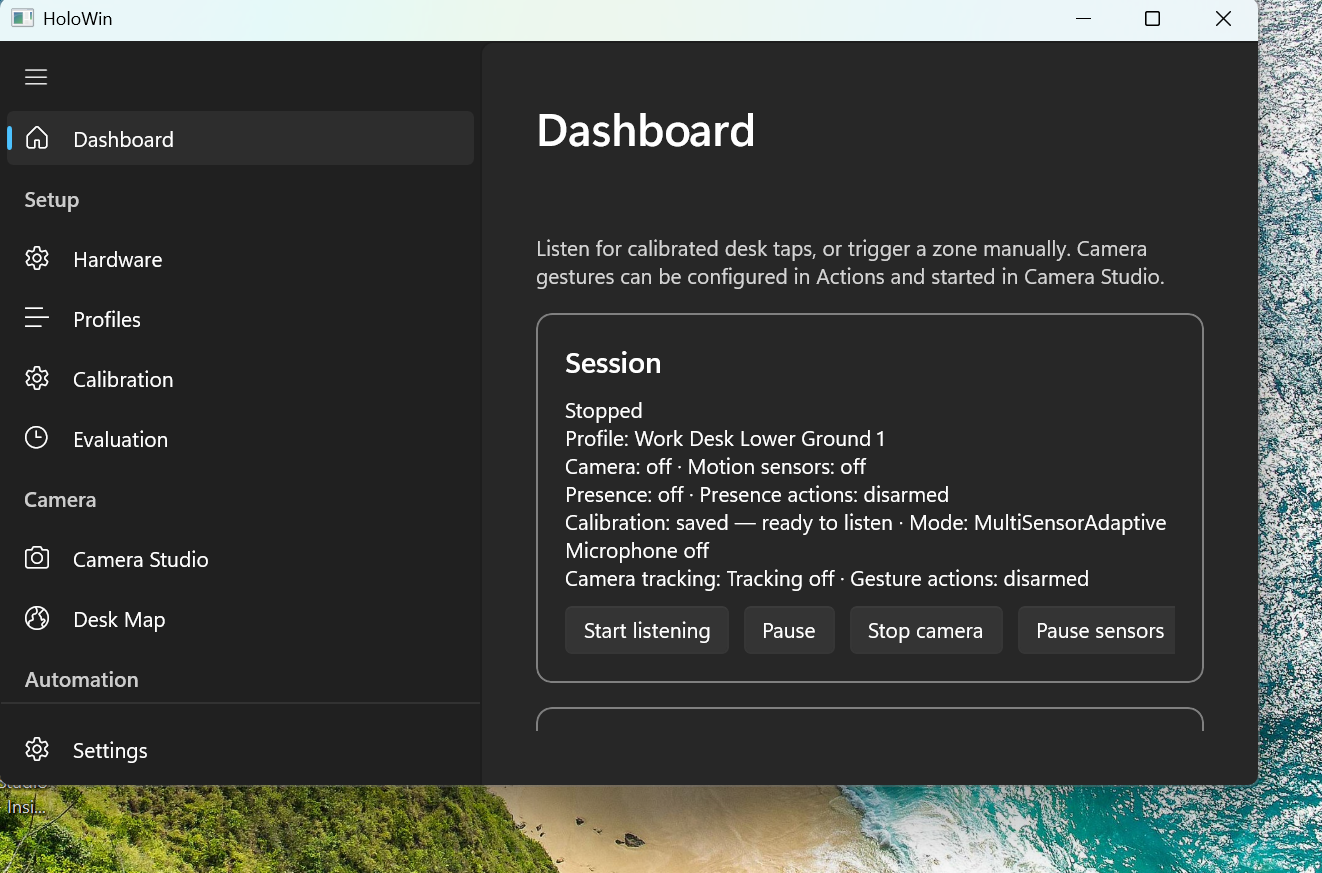Viewport: 1322px width, 873px height.
Task: Click the Session card heading
Action: [613, 363]
